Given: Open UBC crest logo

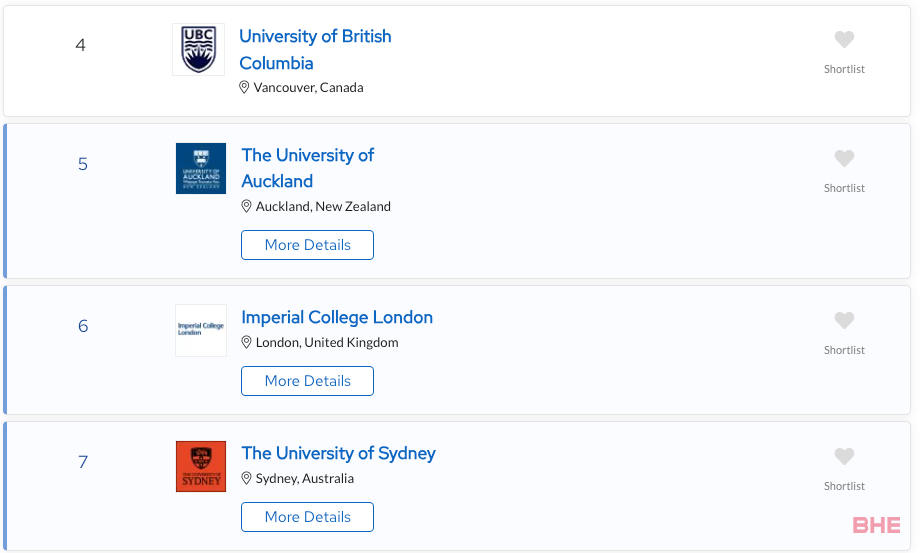Looking at the screenshot, I should (x=198, y=49).
